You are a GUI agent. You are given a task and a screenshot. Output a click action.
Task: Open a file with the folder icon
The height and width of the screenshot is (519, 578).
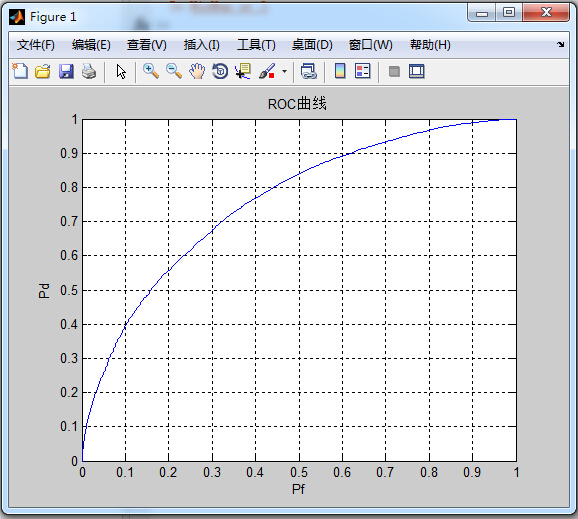tap(43, 71)
